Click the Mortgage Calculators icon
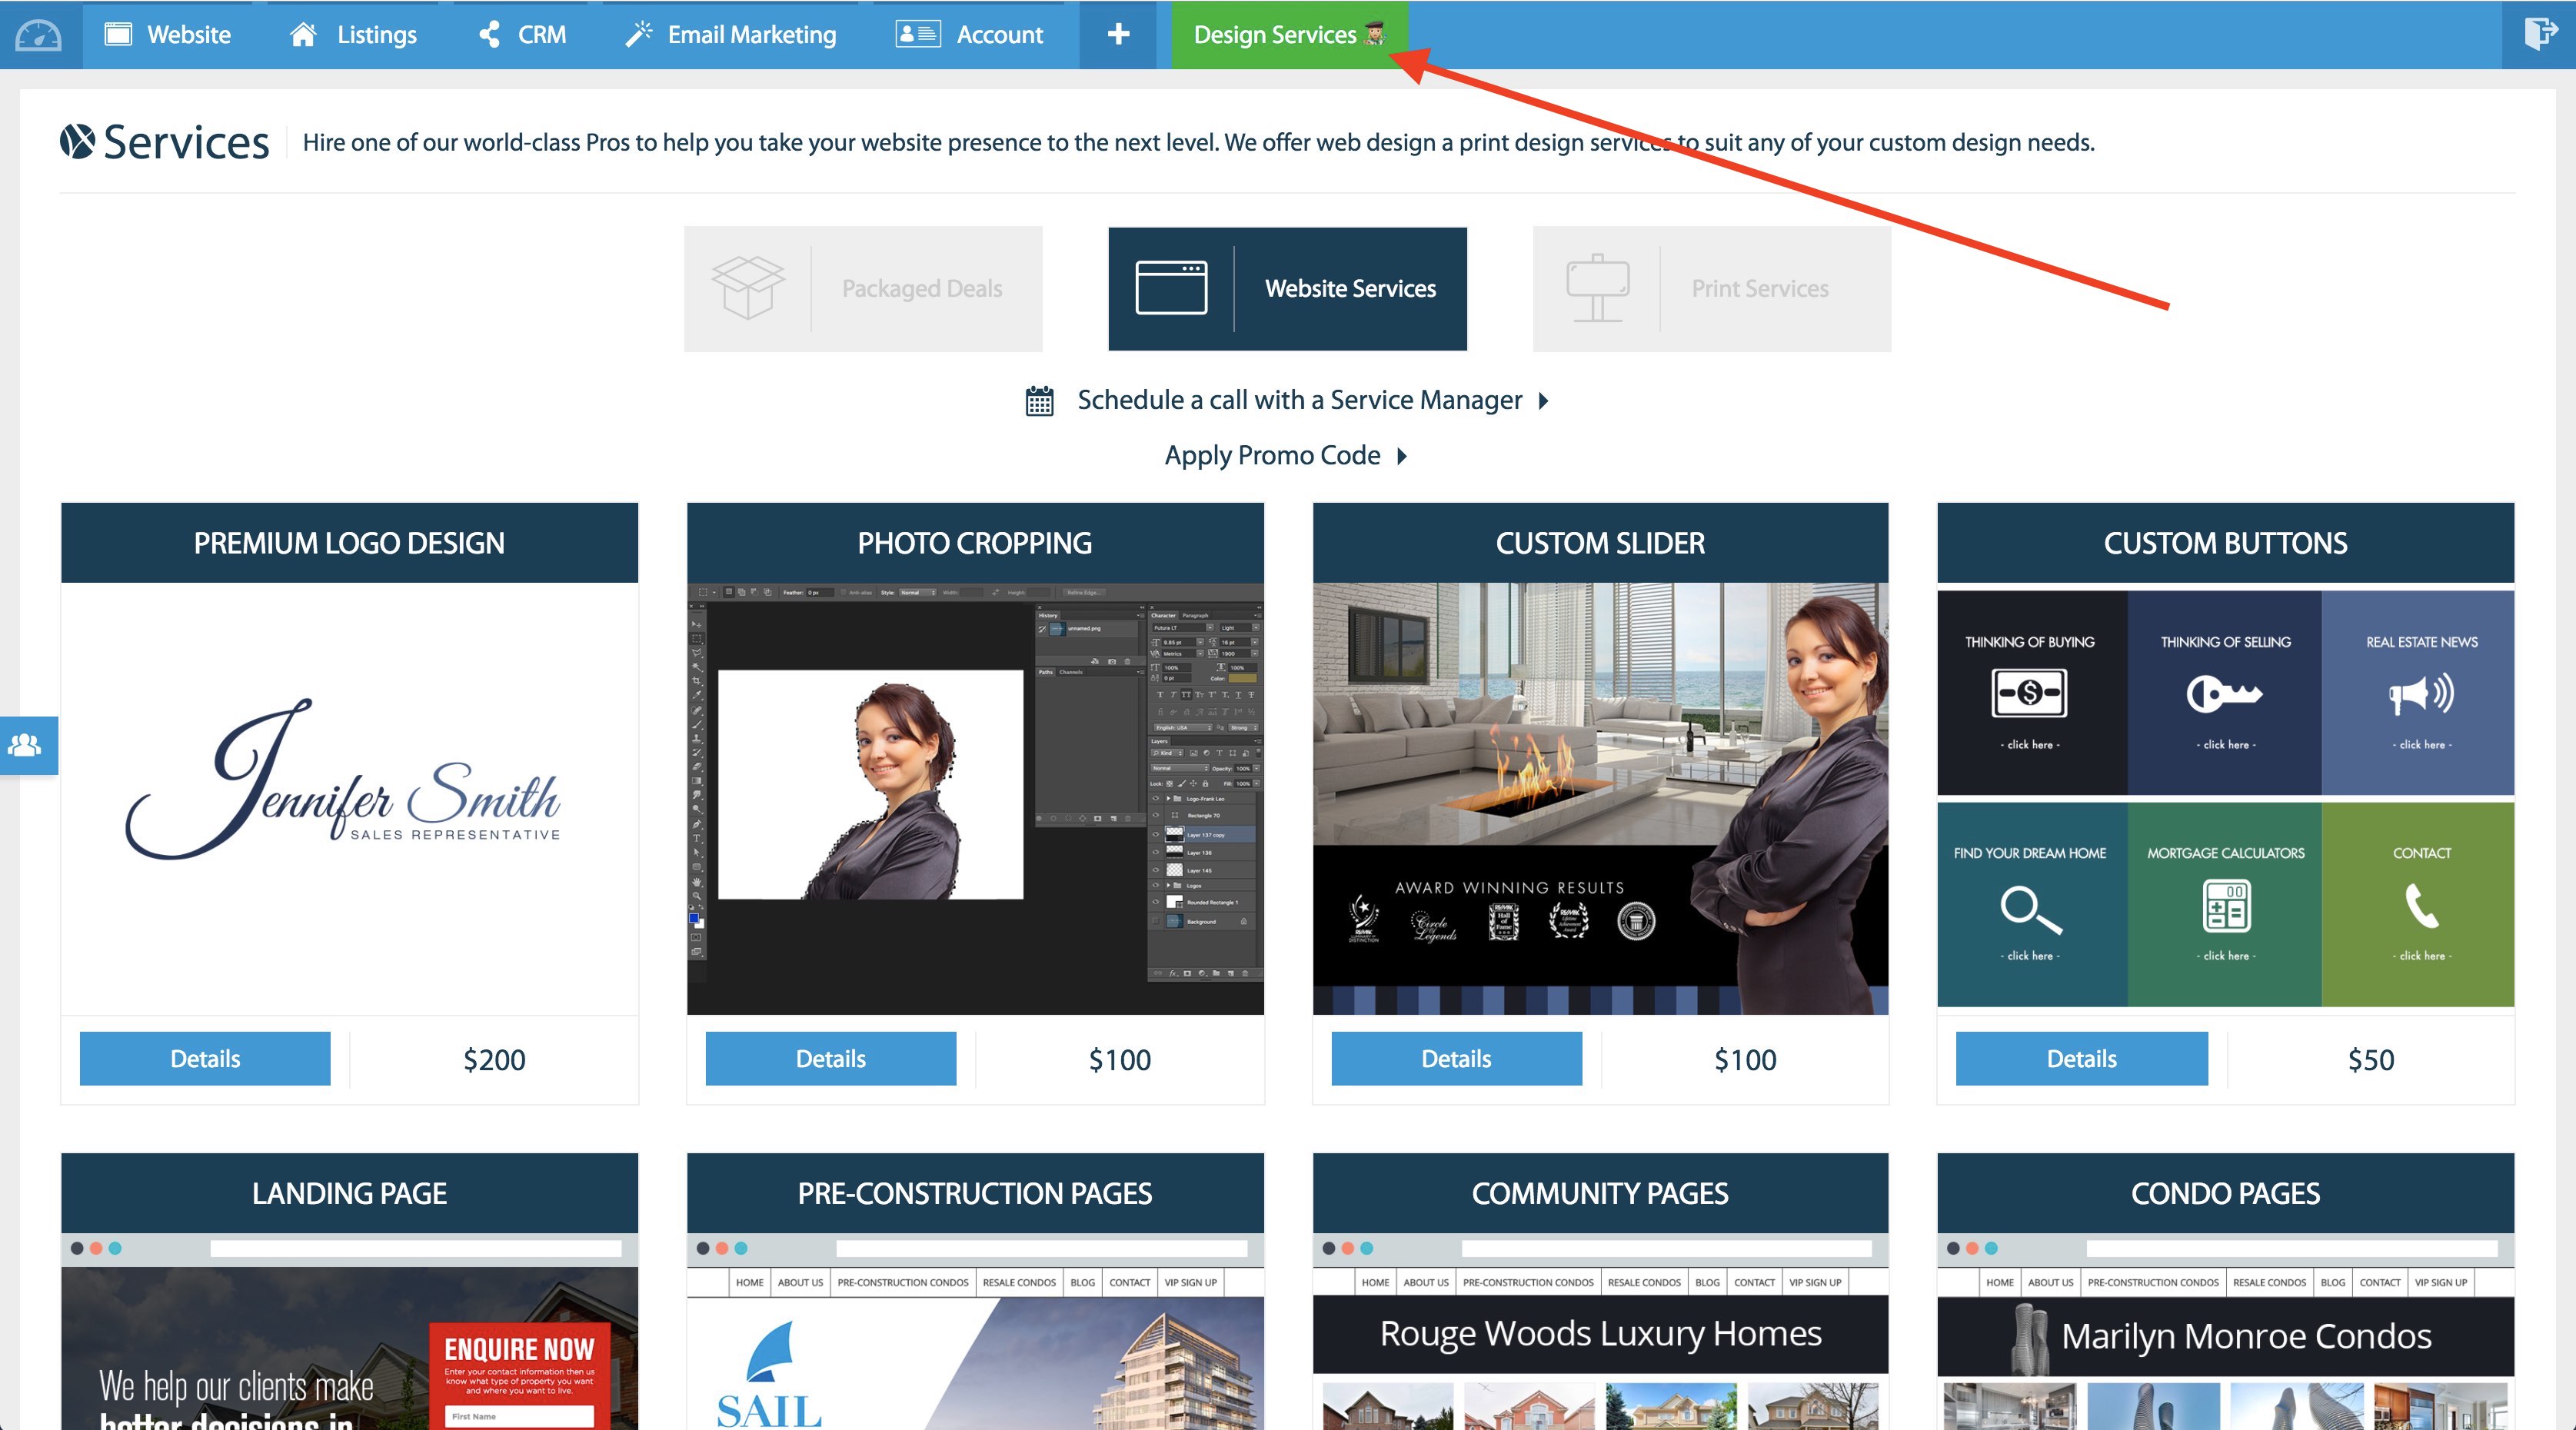Viewport: 2576px width, 1430px height. (2225, 906)
